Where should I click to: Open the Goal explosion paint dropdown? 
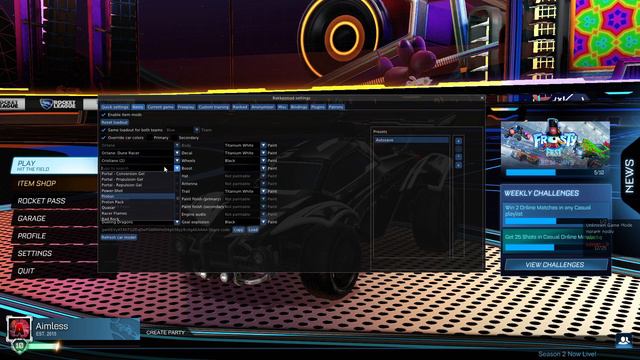263,222
